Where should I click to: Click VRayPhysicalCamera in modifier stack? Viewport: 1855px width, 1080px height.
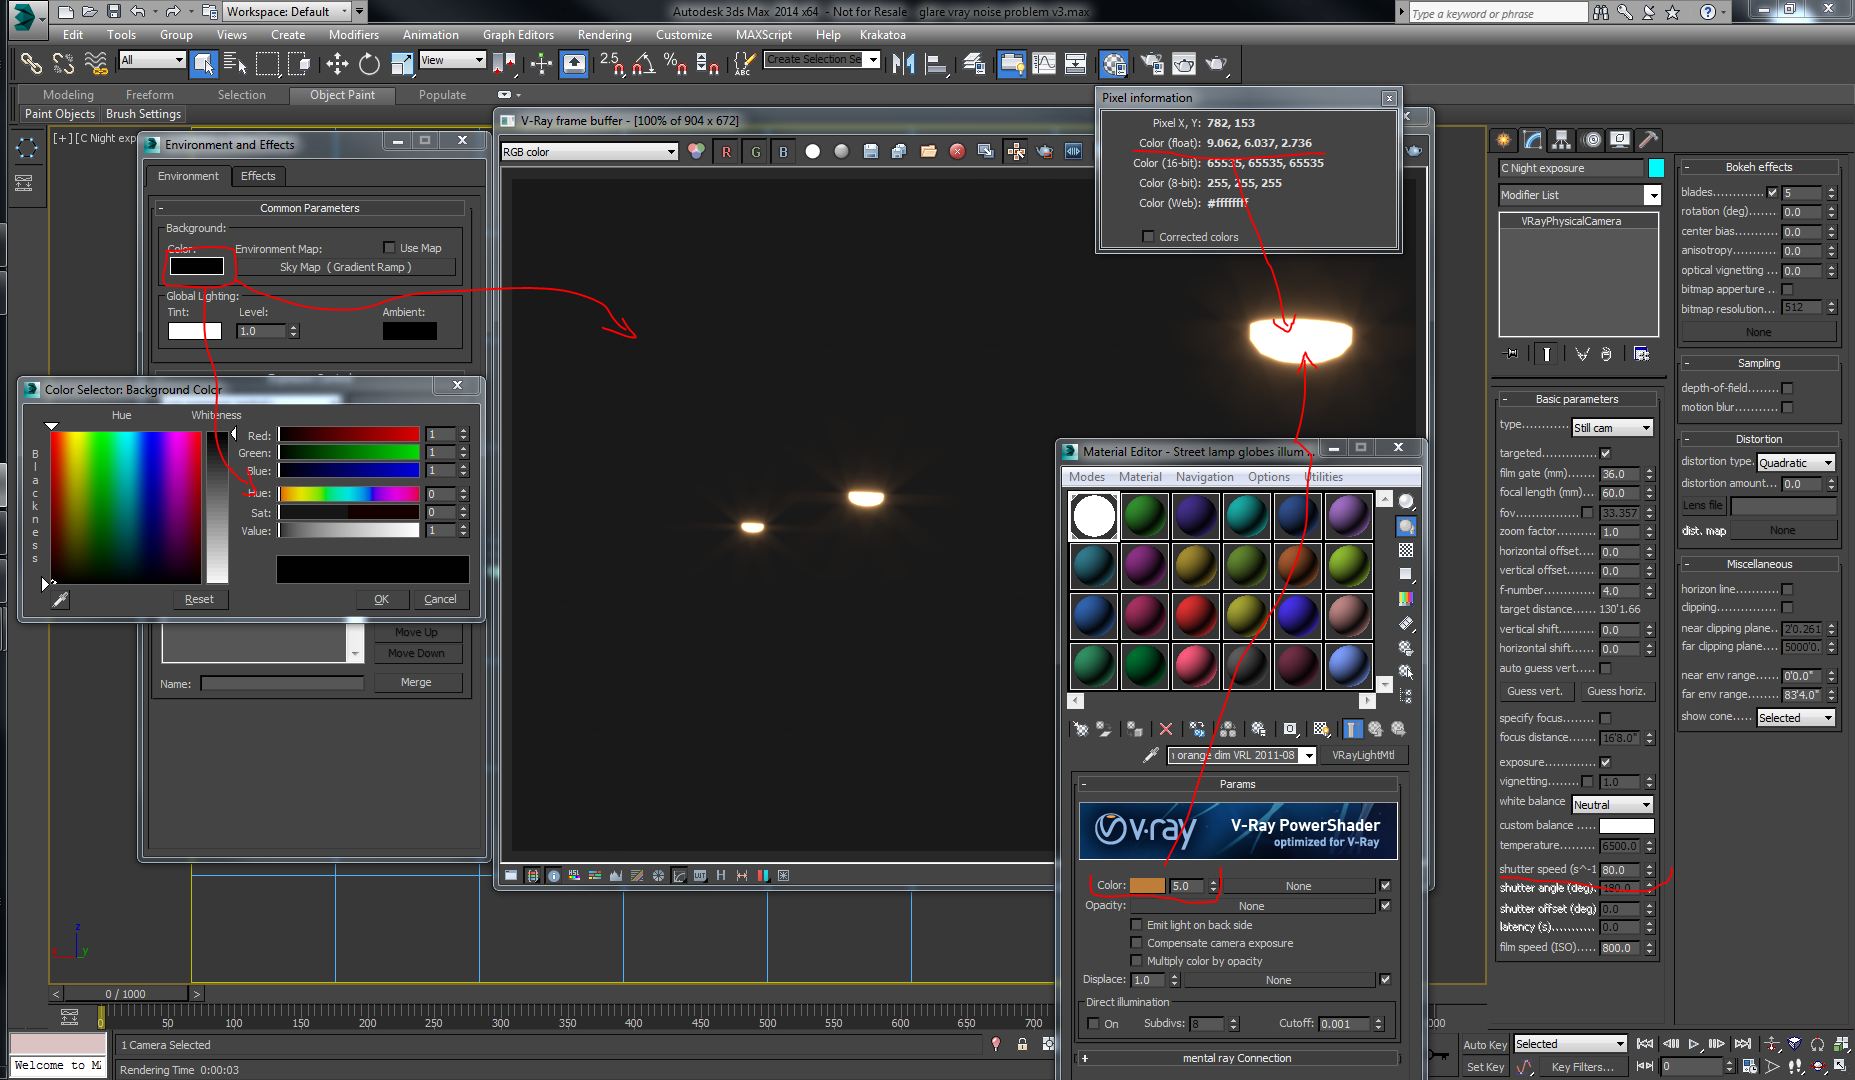point(1571,221)
